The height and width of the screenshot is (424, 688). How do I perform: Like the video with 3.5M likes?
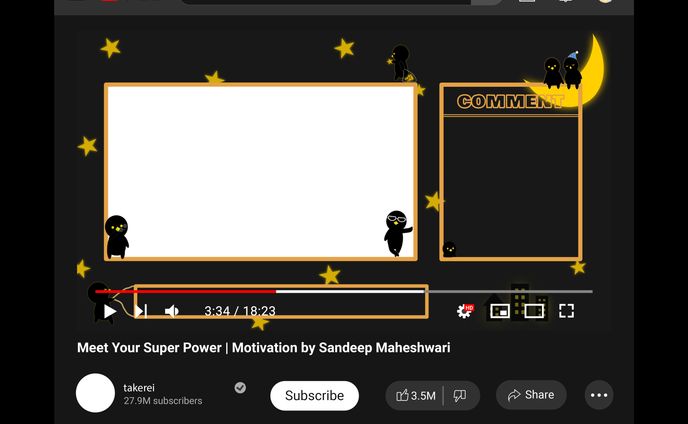[416, 395]
